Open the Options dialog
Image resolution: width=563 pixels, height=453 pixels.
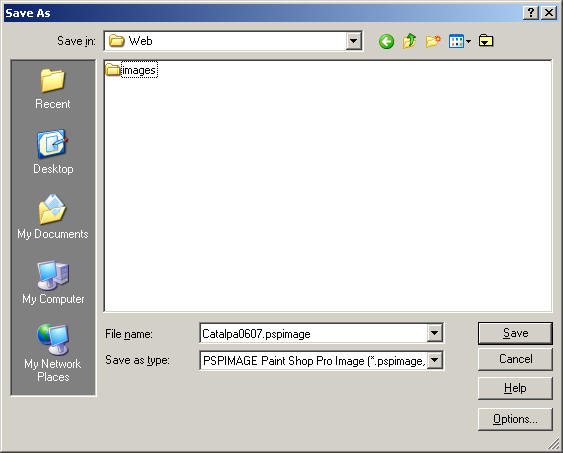[515, 419]
